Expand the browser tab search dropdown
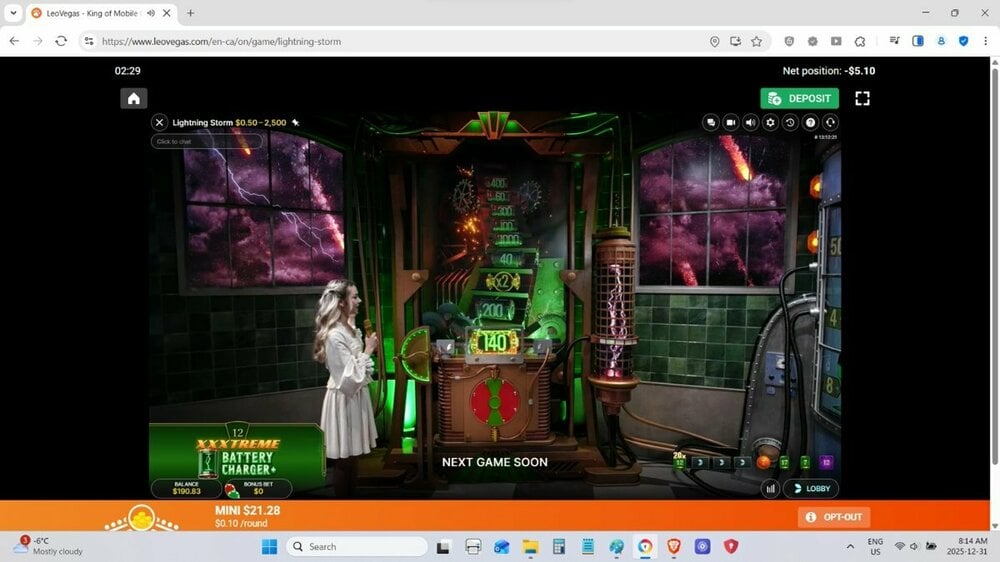Viewport: 1000px width, 562px height. click(13, 13)
